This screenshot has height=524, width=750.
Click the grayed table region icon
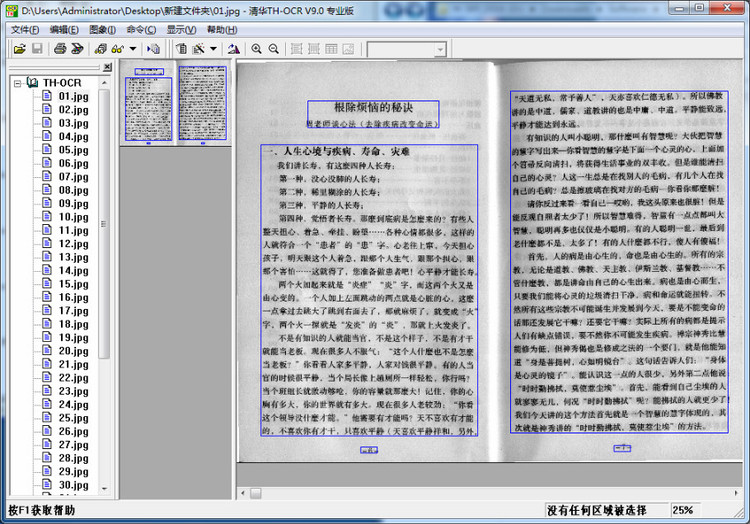click(331, 49)
